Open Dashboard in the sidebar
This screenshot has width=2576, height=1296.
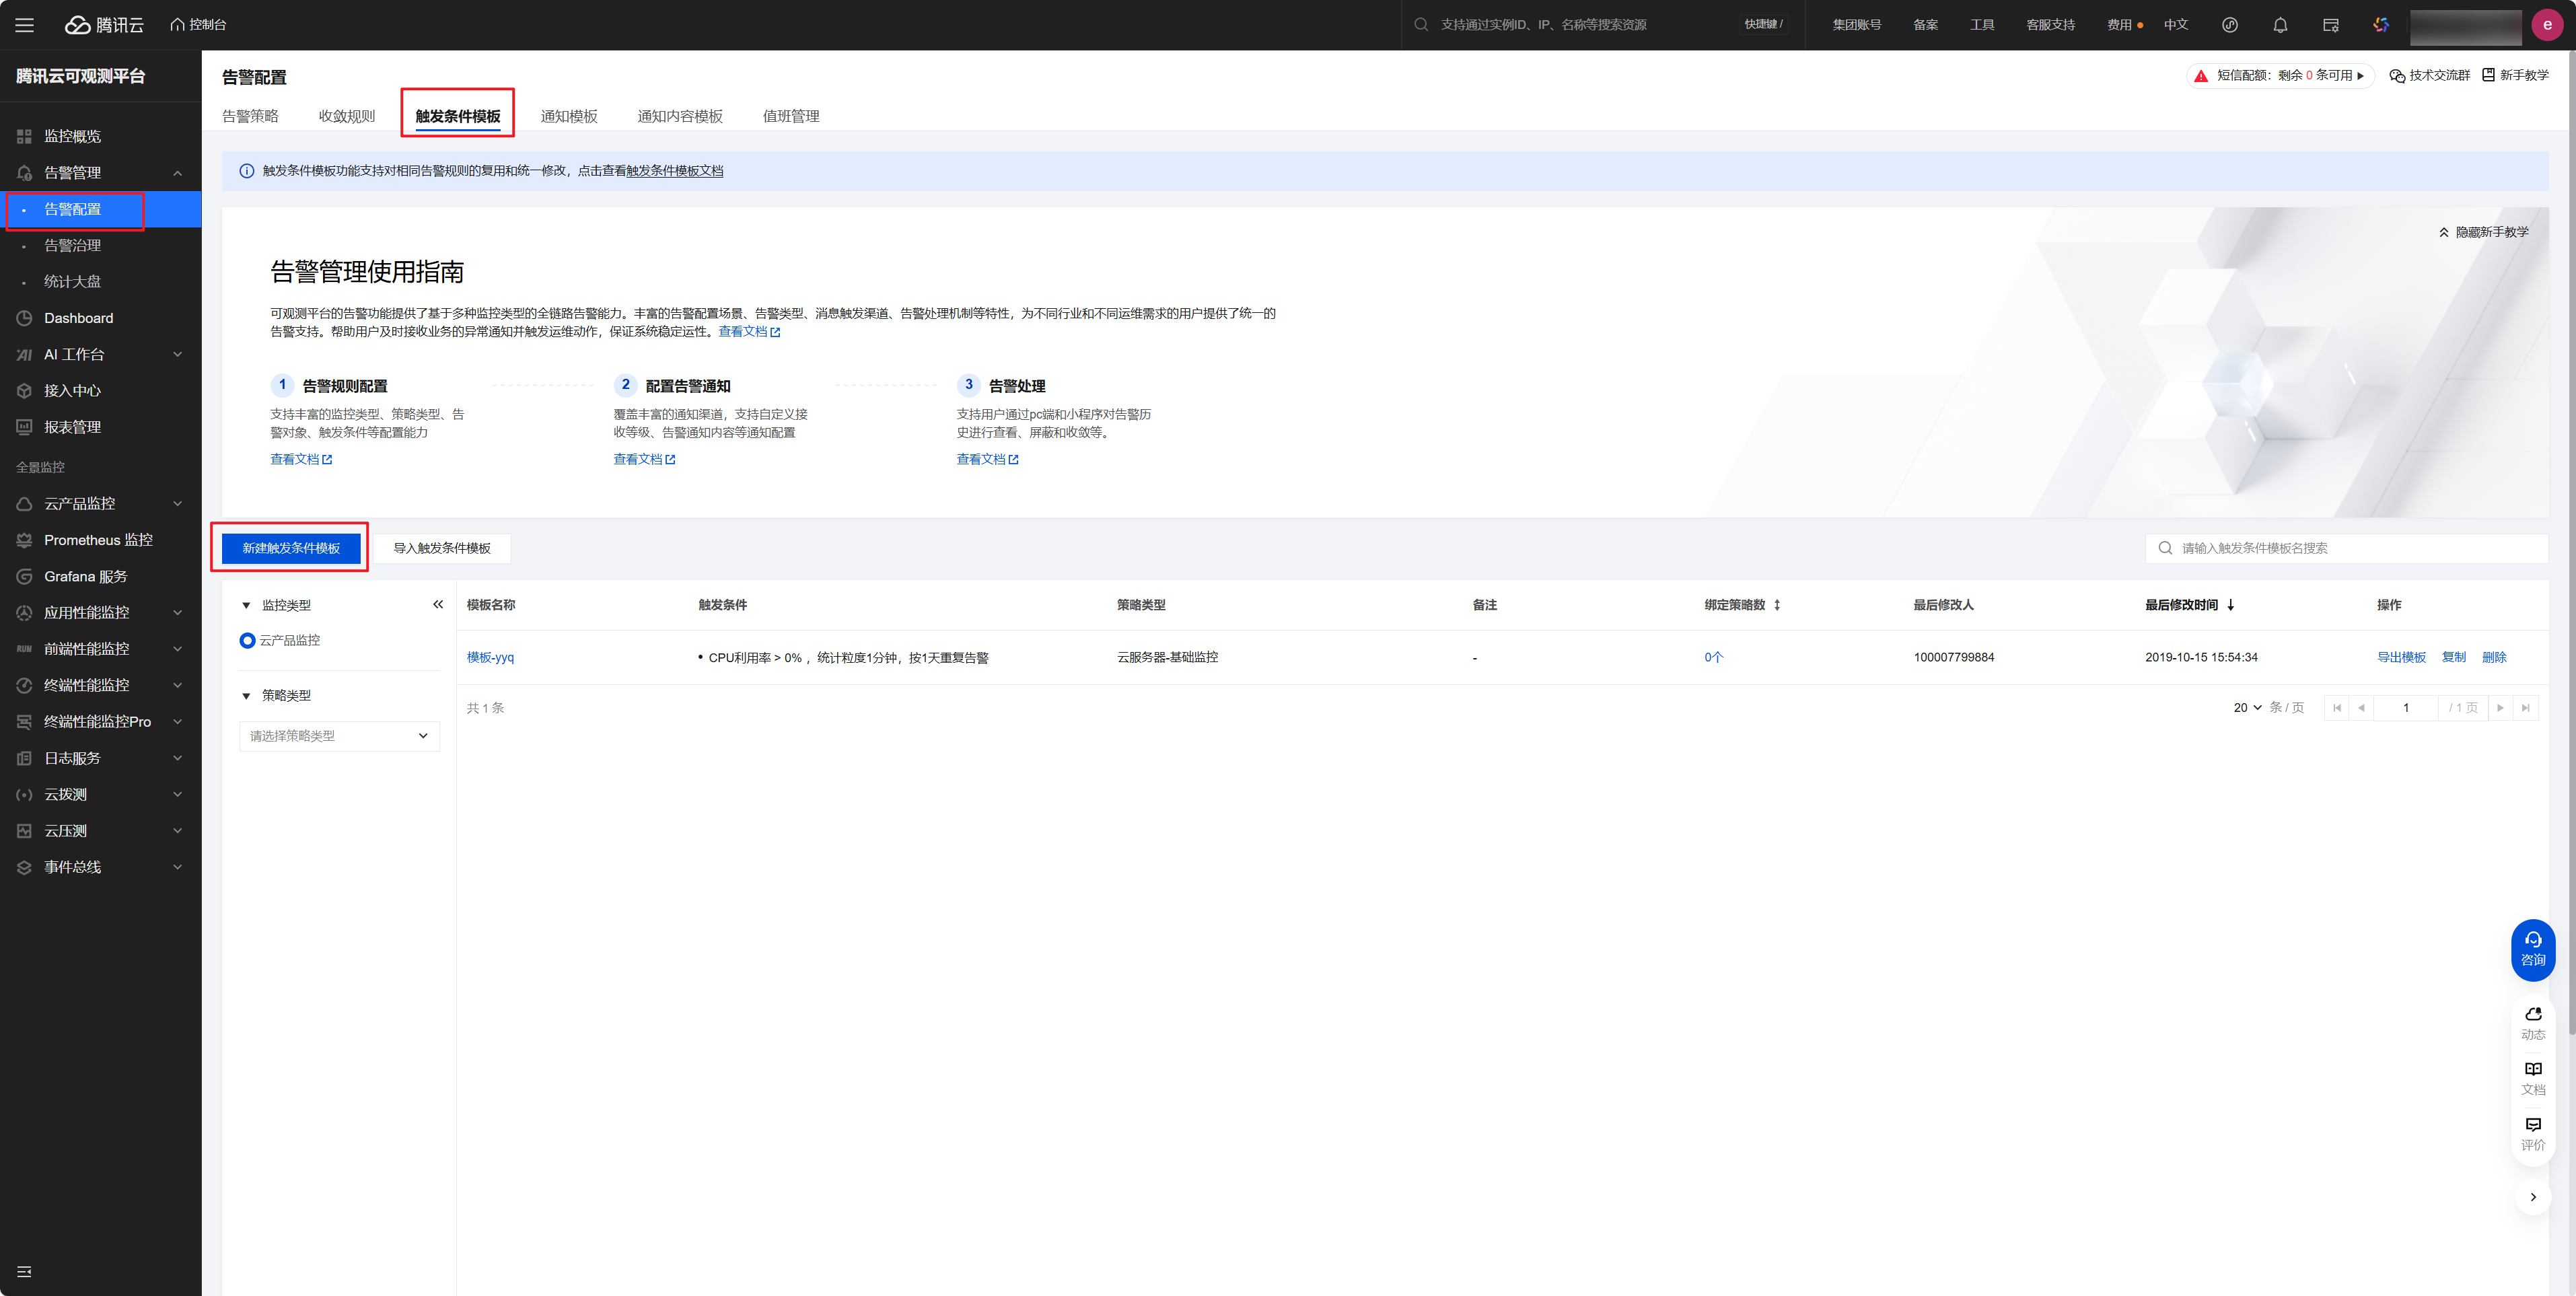tap(100, 318)
